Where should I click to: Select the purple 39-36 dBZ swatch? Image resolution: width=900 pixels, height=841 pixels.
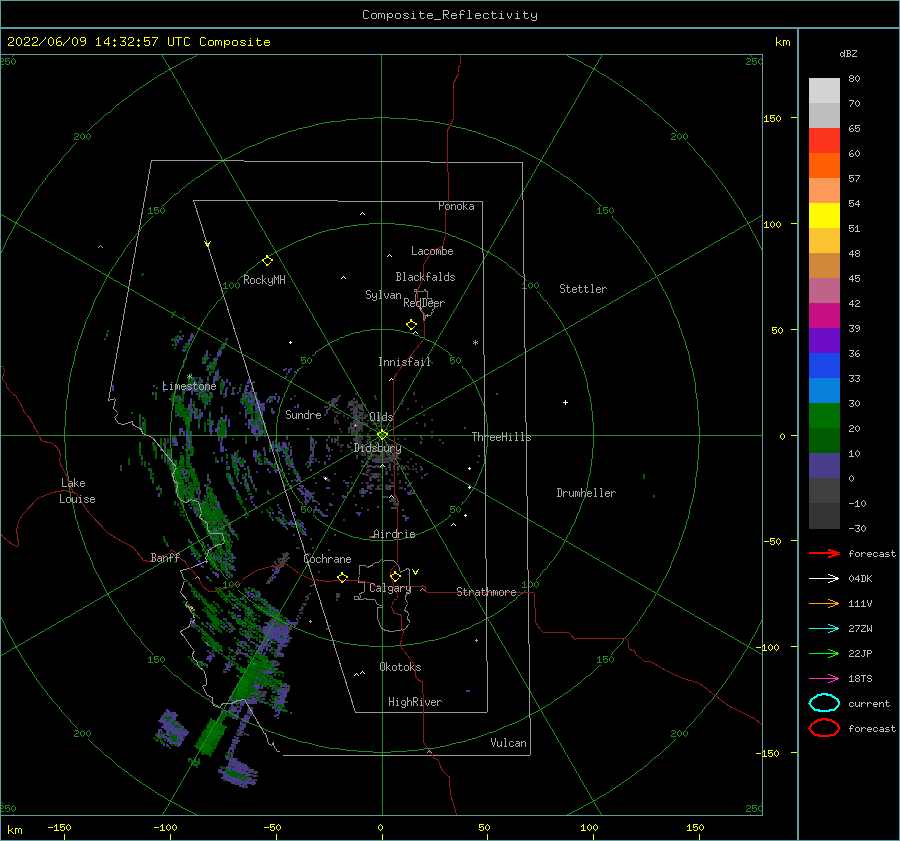tap(824, 341)
